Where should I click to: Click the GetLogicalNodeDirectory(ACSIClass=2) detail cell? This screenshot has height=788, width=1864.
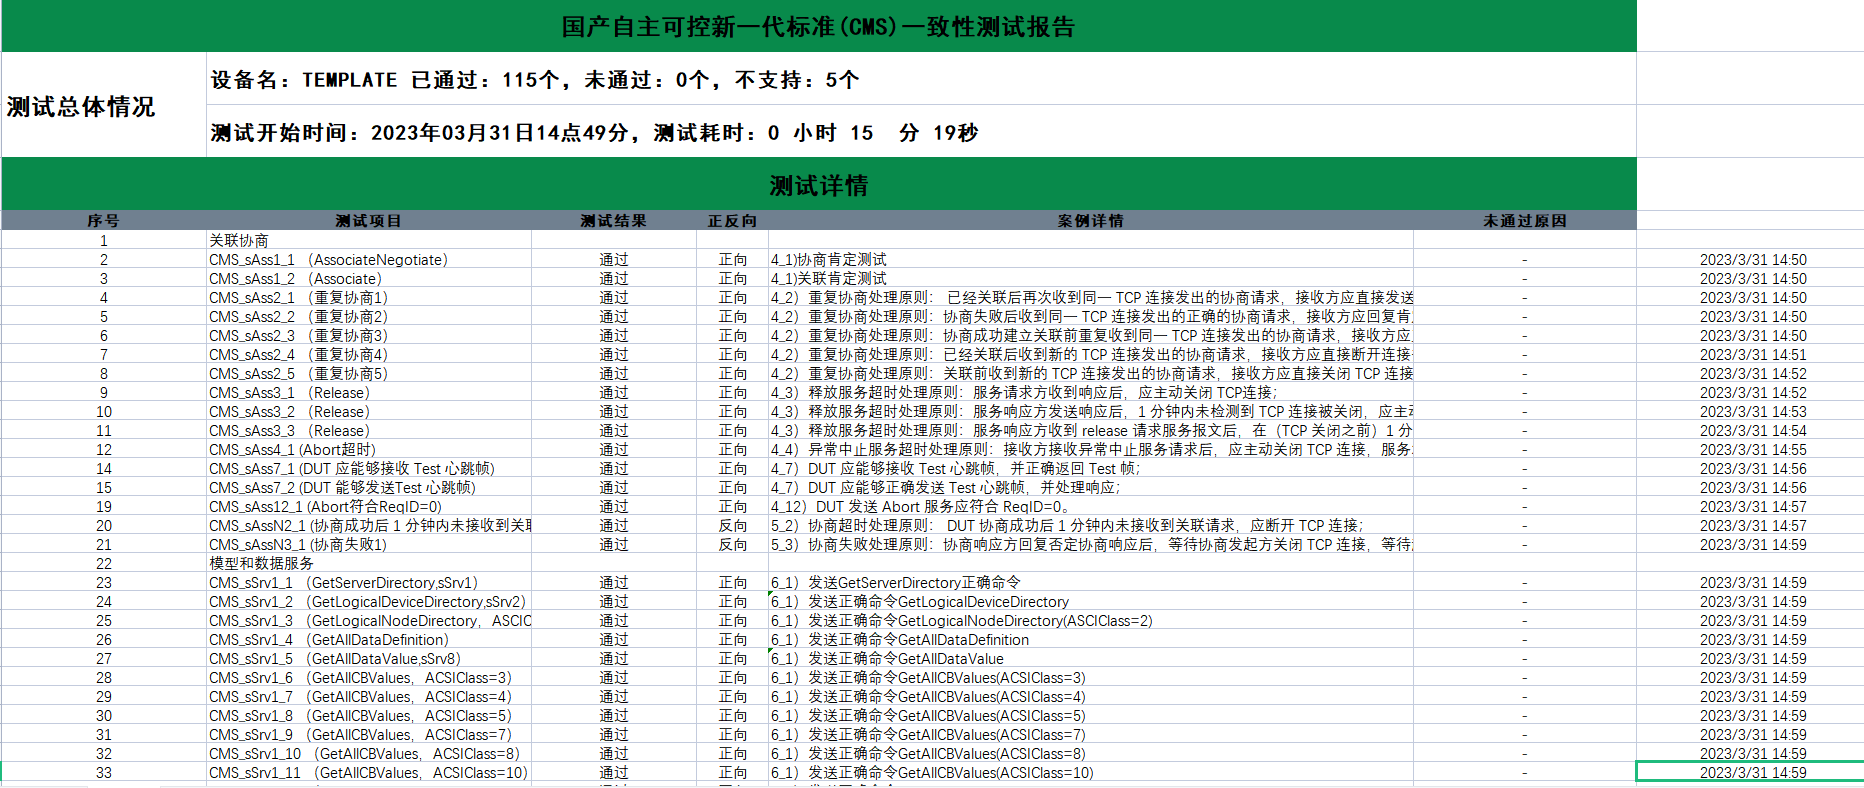[1091, 620]
